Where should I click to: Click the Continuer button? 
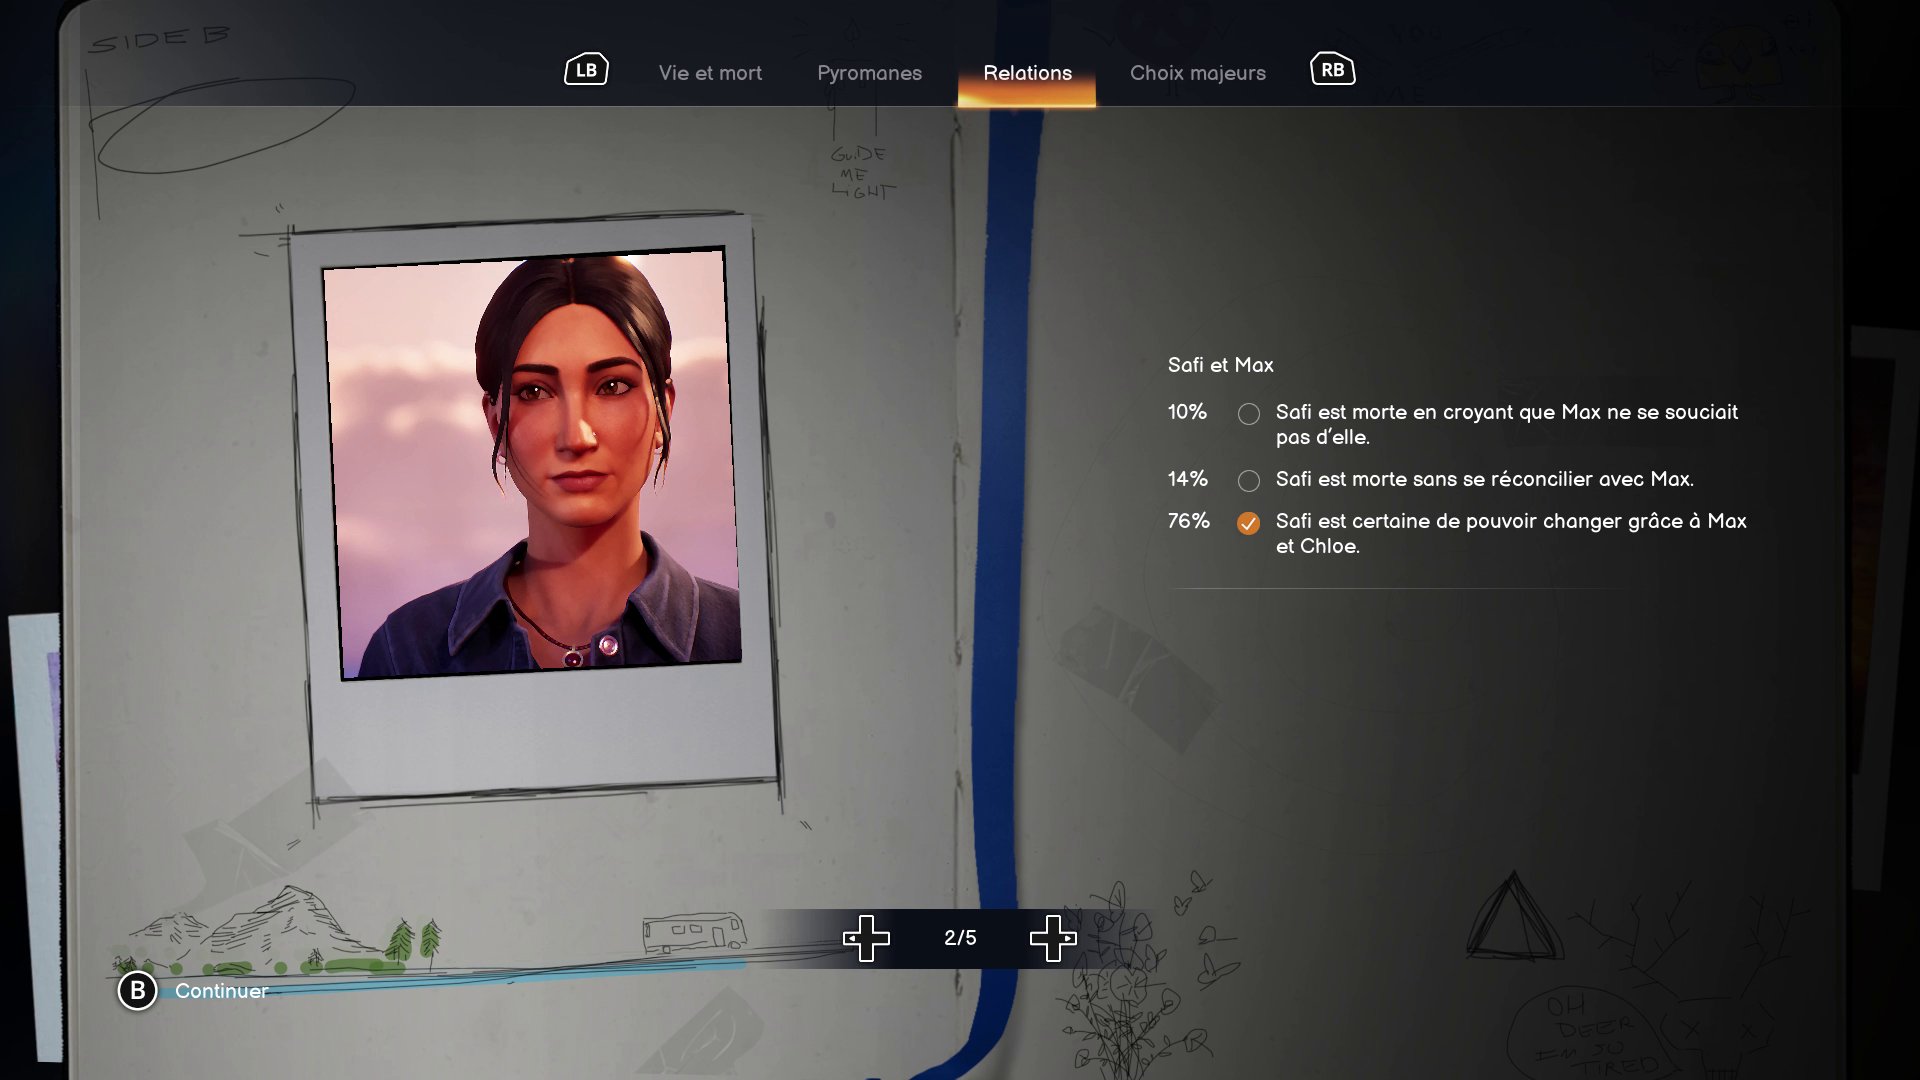(x=221, y=991)
